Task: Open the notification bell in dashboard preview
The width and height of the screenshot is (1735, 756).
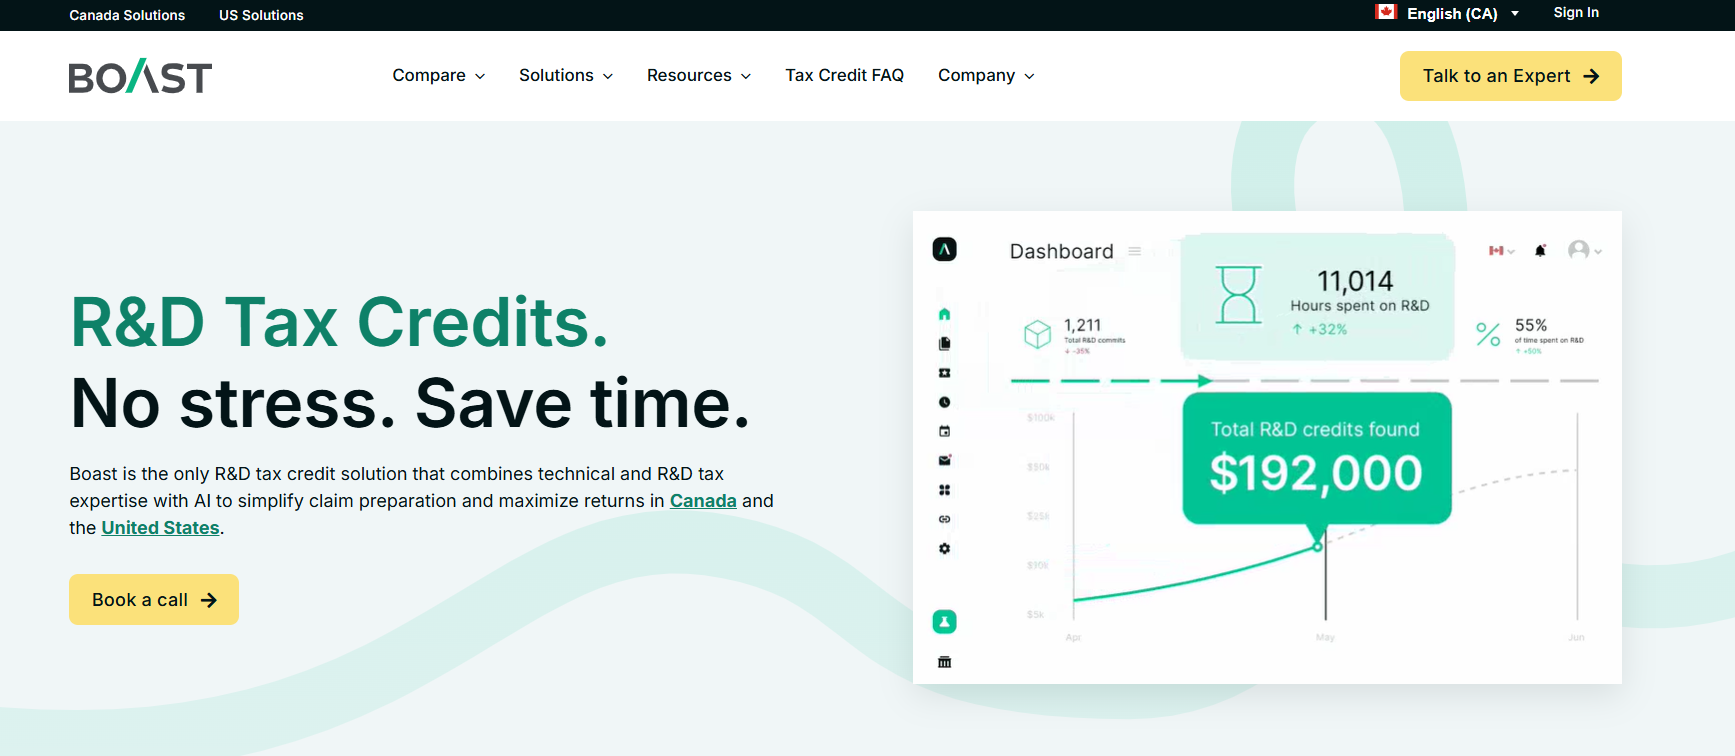Action: point(1541,250)
